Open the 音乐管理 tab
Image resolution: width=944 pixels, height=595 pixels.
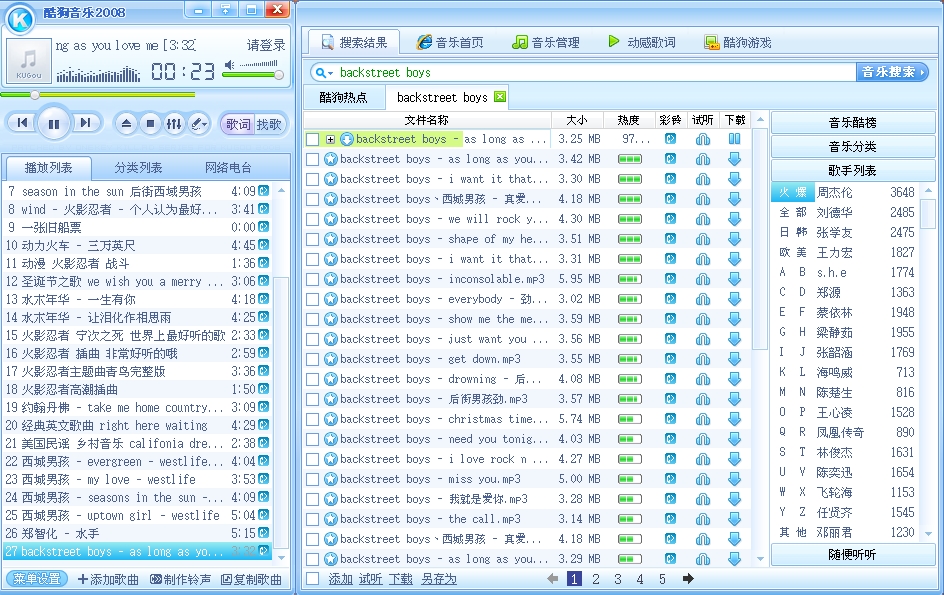tap(546, 42)
